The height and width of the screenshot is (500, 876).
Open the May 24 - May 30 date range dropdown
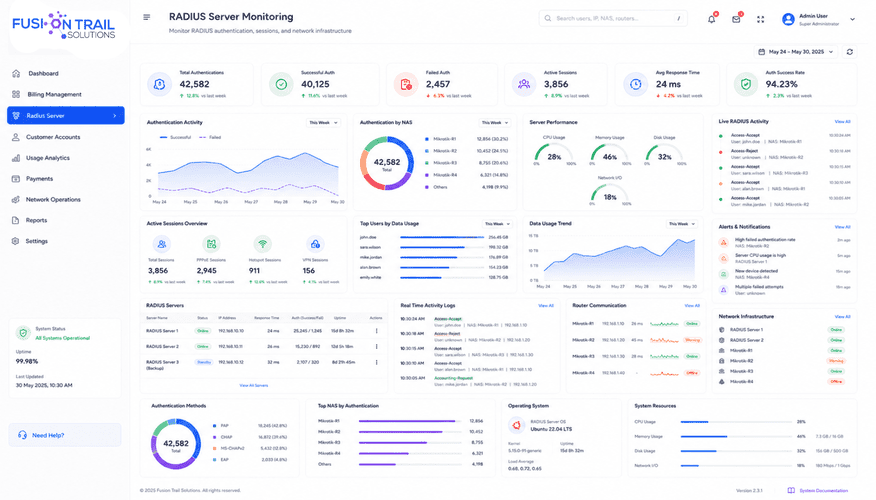click(796, 52)
